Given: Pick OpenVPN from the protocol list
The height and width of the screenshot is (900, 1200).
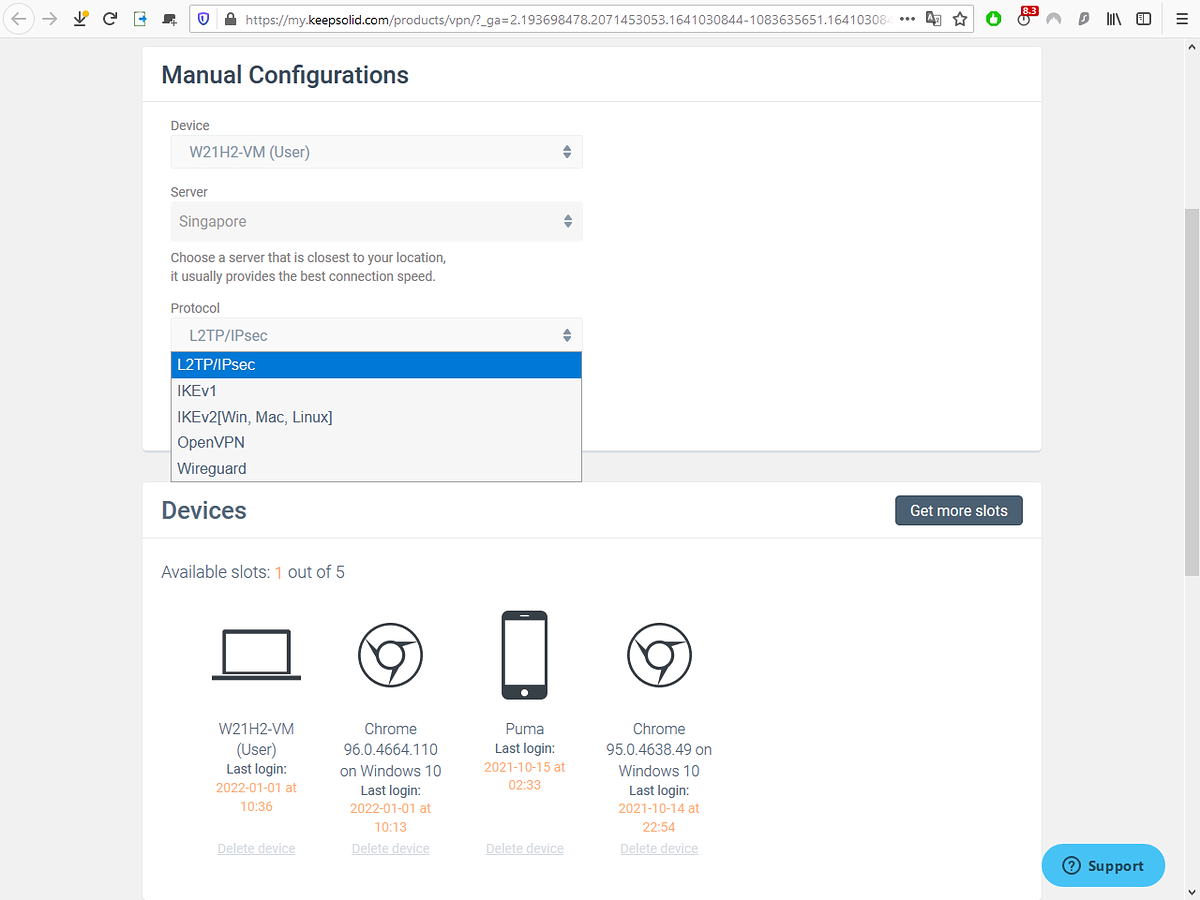Looking at the screenshot, I should point(376,442).
